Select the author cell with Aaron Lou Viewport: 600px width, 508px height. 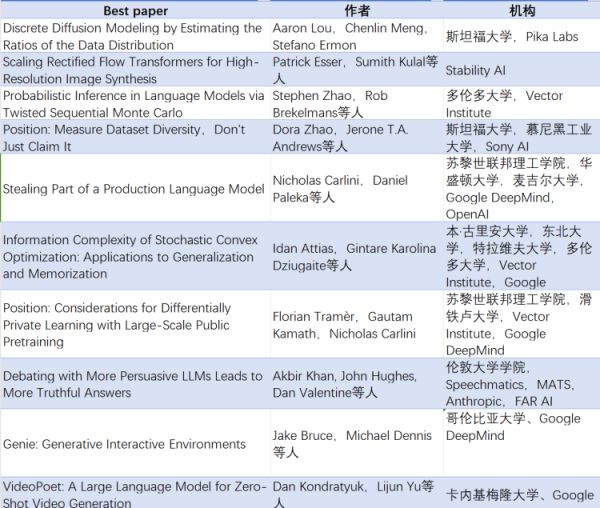tap(355, 37)
